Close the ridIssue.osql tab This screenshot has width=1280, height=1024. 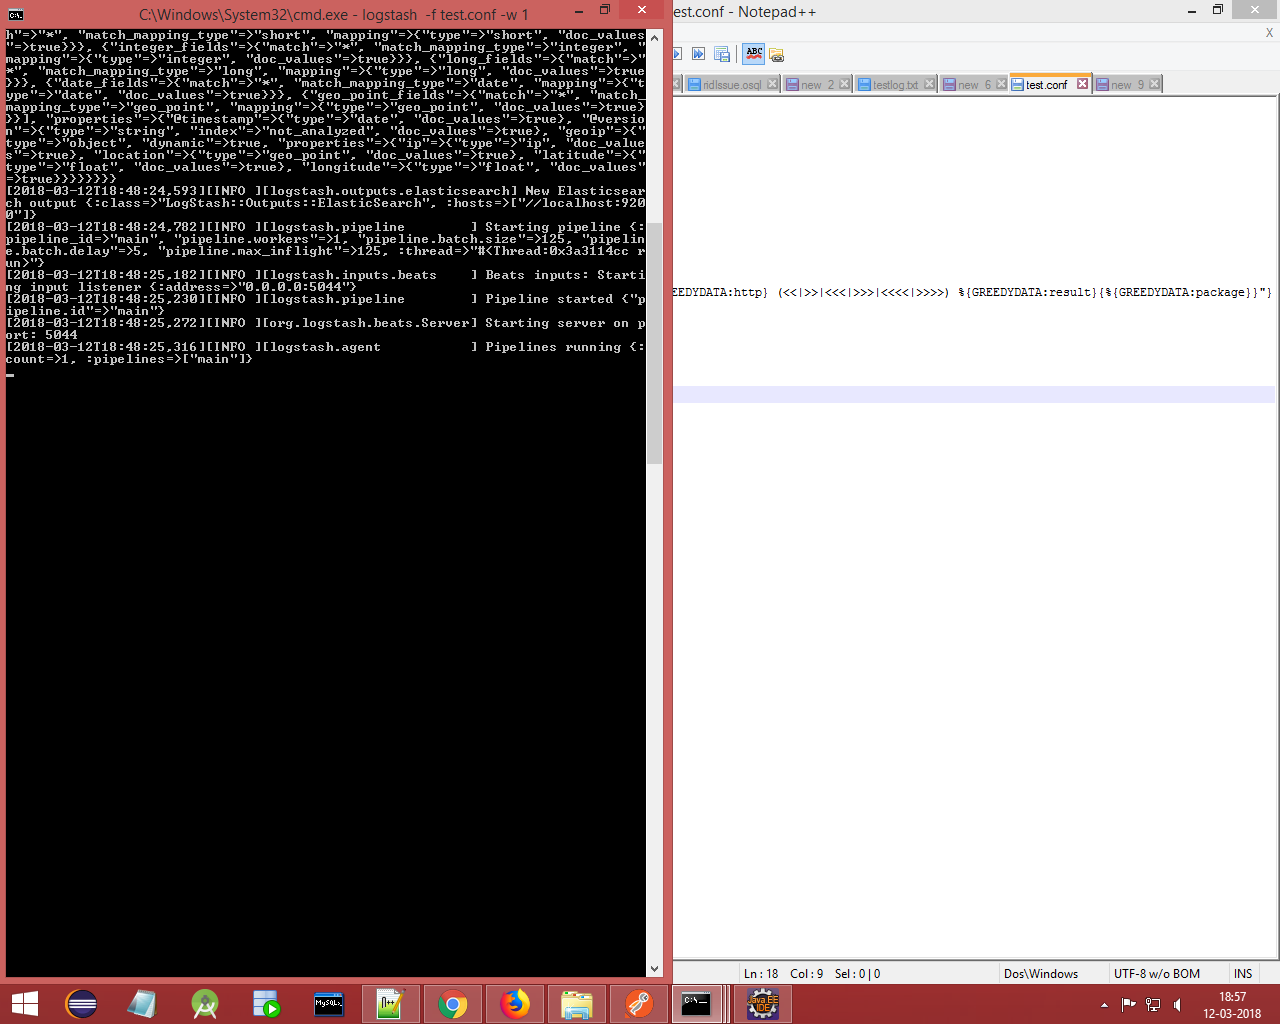tap(772, 84)
